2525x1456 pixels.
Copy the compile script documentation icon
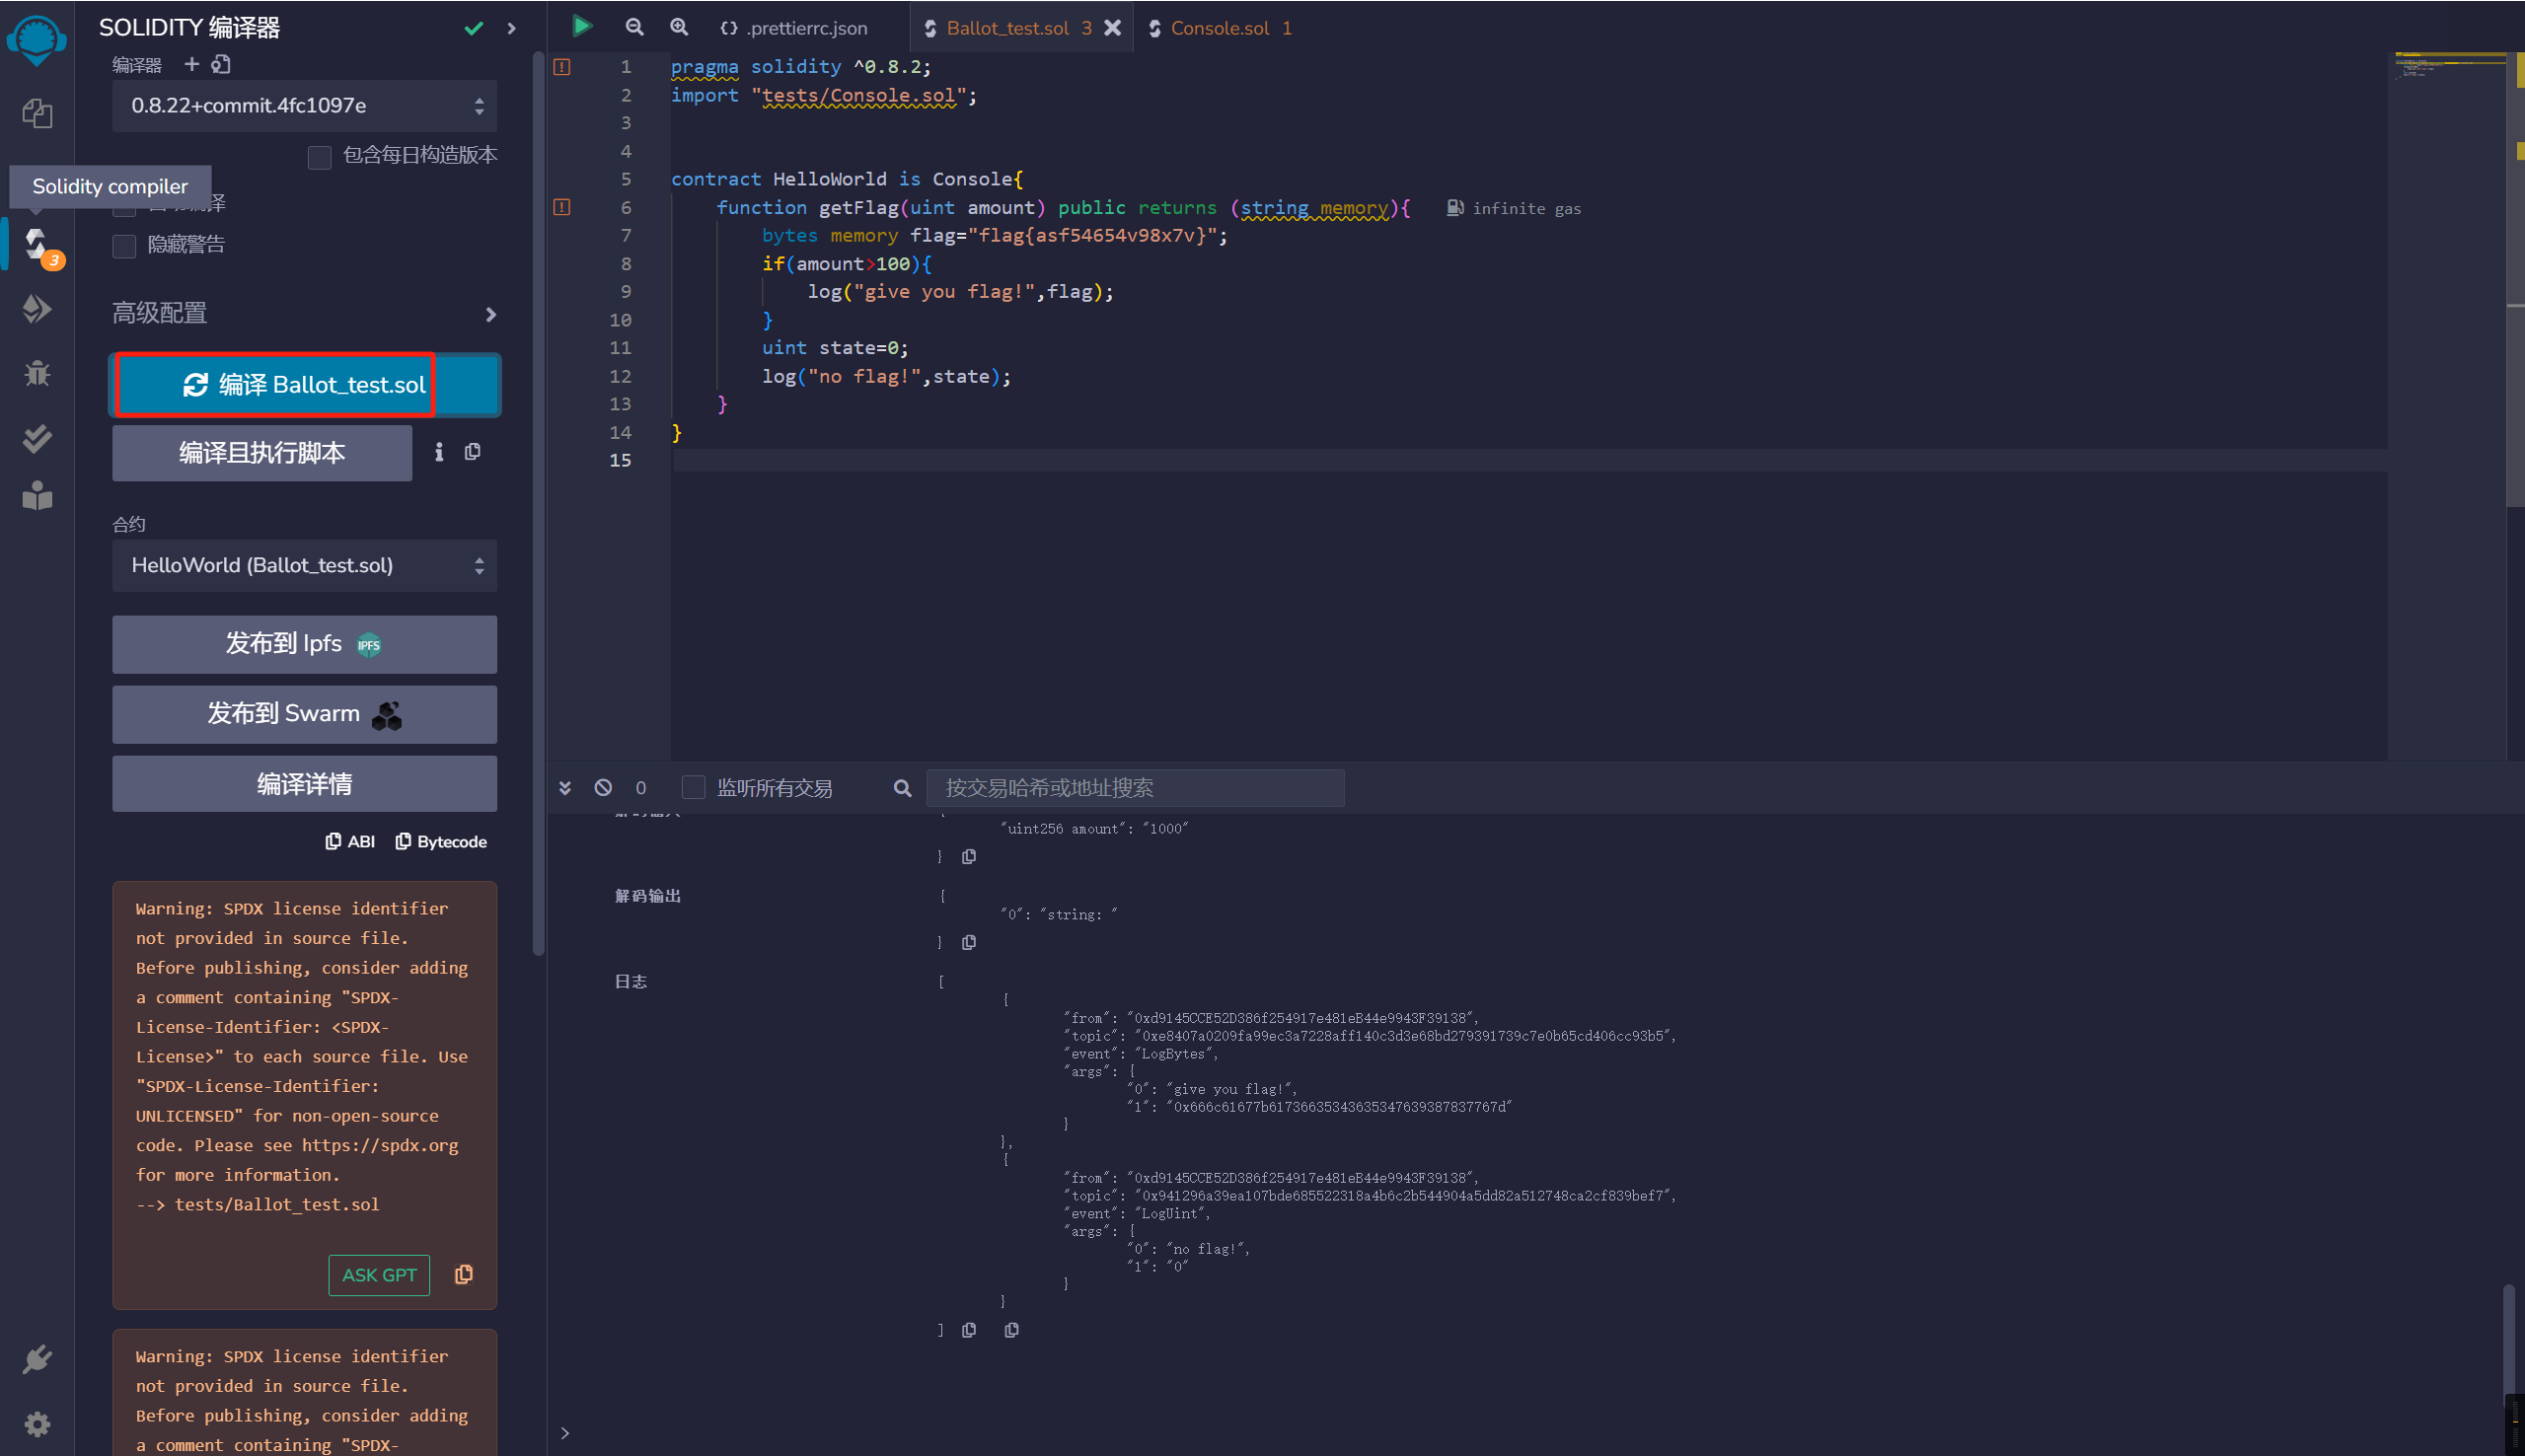click(473, 452)
